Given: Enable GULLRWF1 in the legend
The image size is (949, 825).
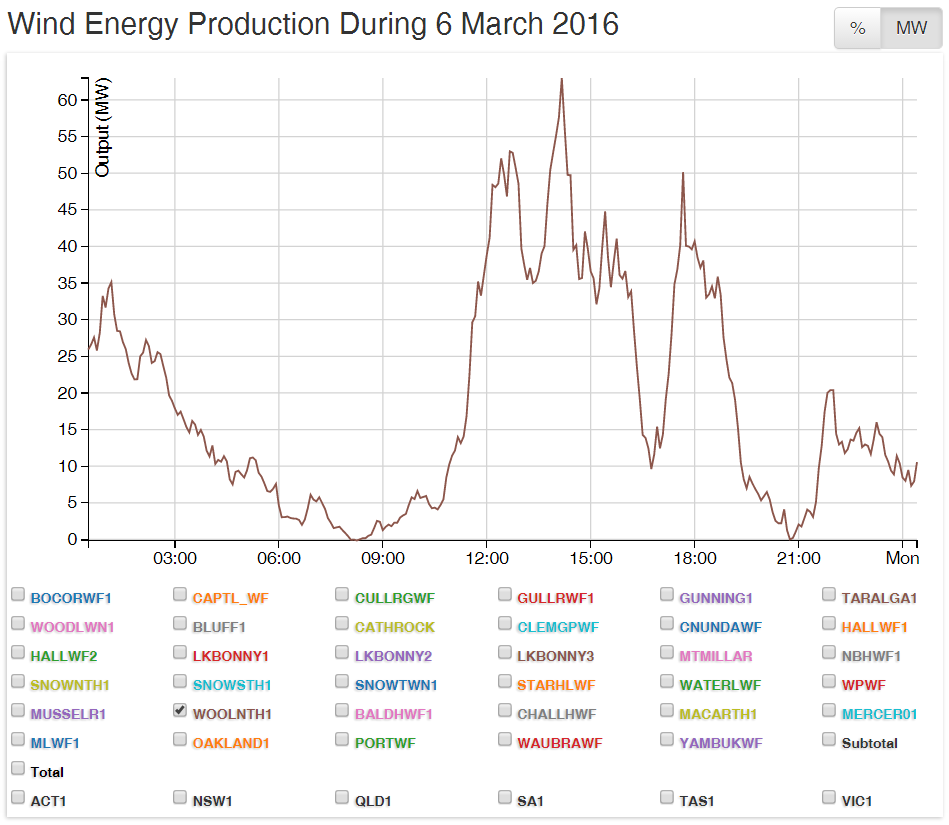Looking at the screenshot, I should (505, 595).
